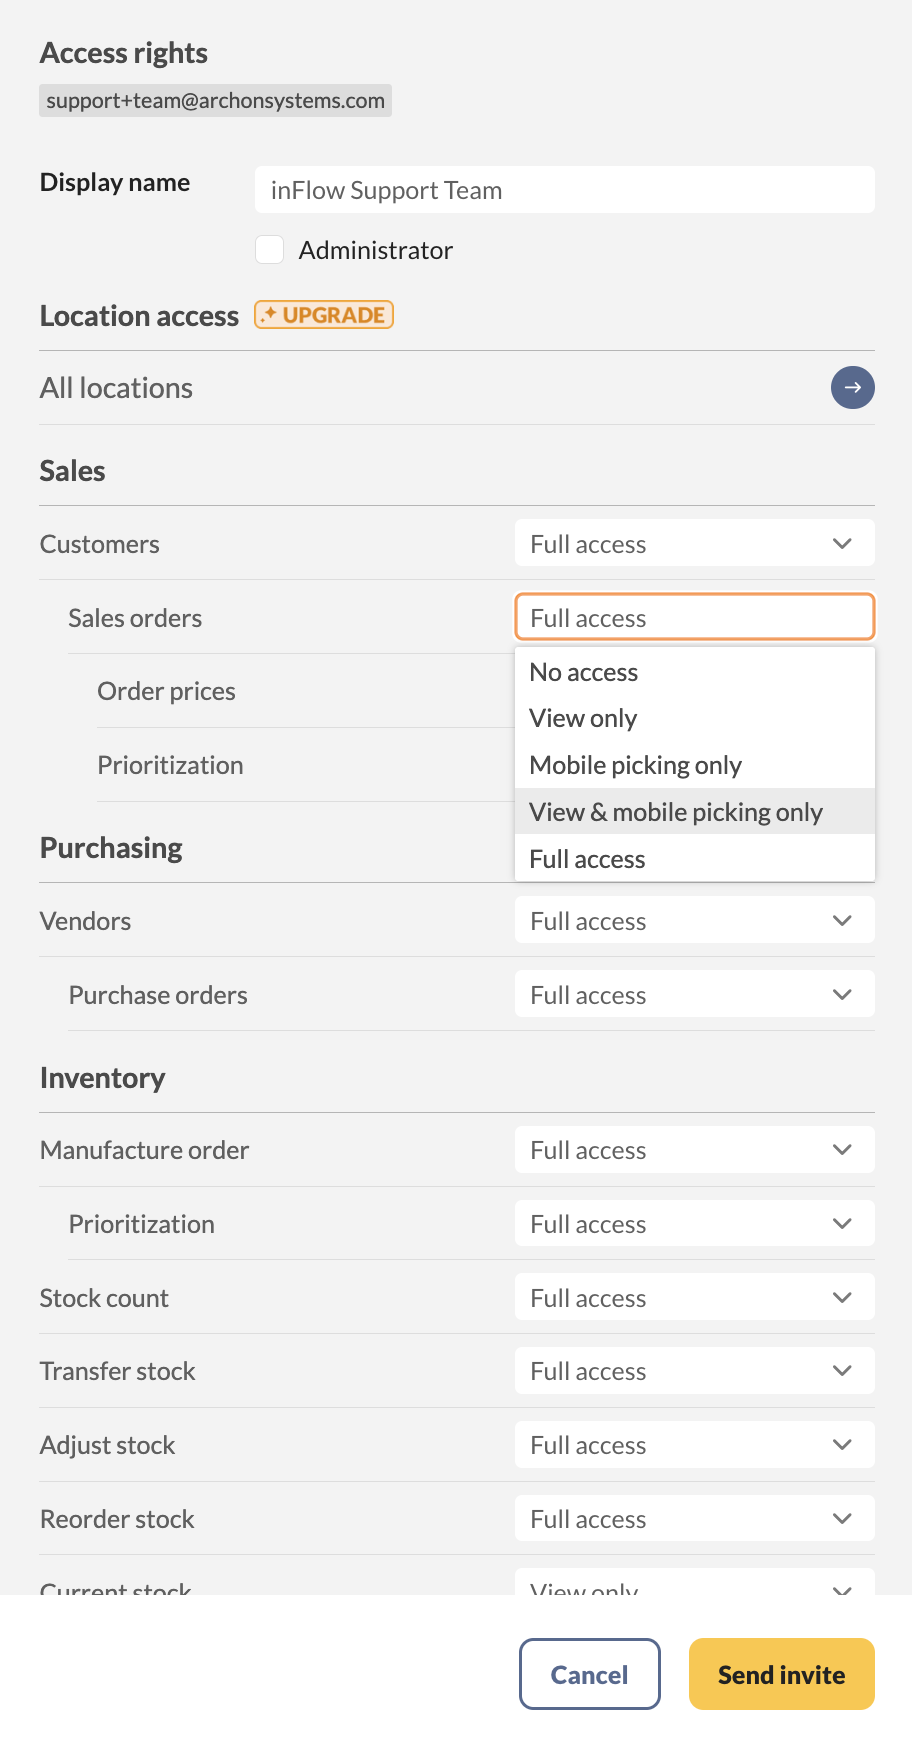Click the UPGRADE badge next to Location access
This screenshot has width=912, height=1750.
click(324, 315)
